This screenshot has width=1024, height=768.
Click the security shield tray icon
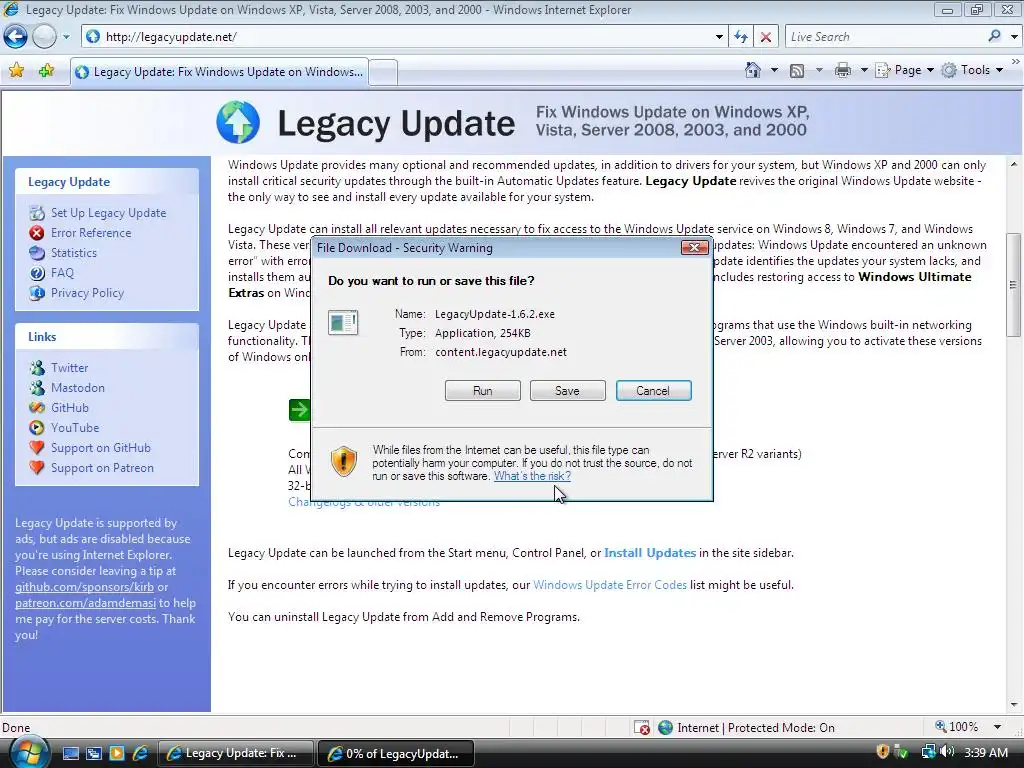coord(882,752)
